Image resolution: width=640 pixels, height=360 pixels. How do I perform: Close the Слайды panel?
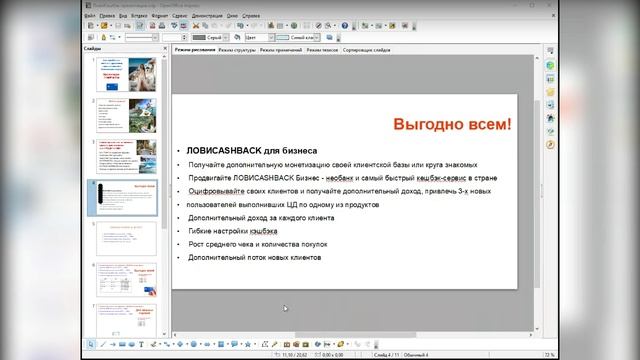(x=165, y=49)
